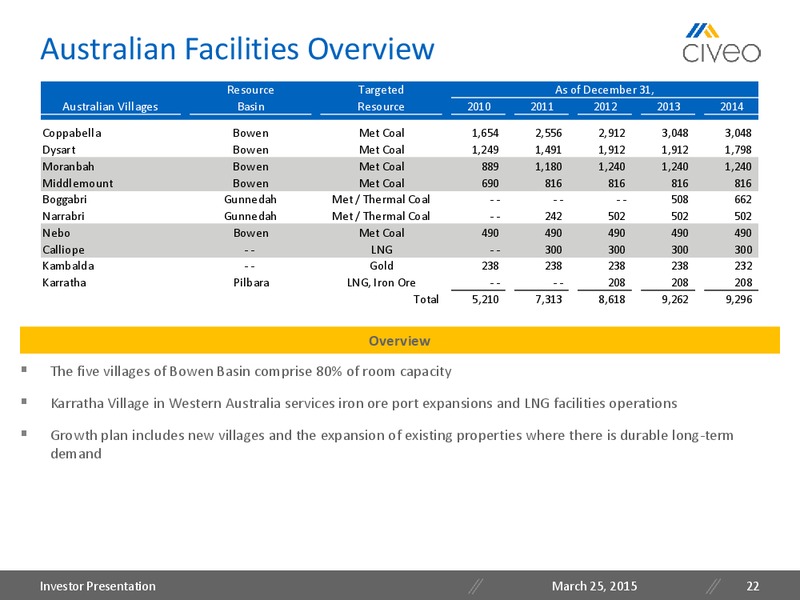Click Middlemount's 2010 value 690
This screenshot has height=600, width=800.
point(490,183)
